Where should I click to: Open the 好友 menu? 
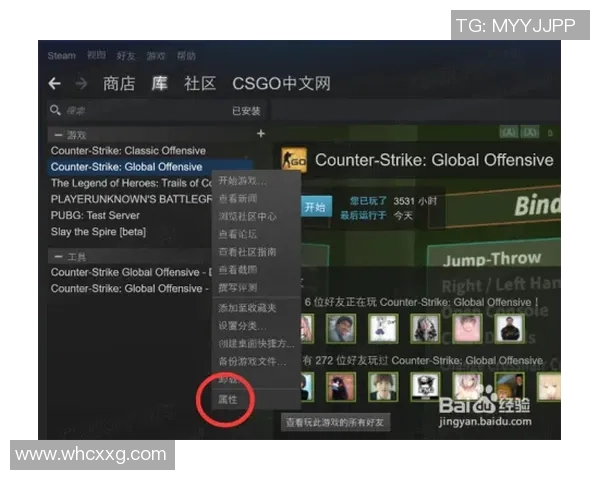coord(126,56)
